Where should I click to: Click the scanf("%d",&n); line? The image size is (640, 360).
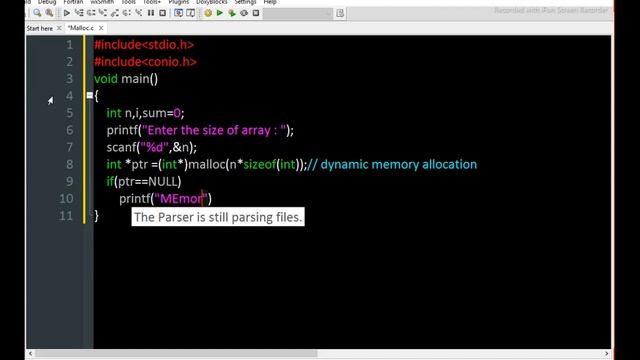tap(151, 147)
